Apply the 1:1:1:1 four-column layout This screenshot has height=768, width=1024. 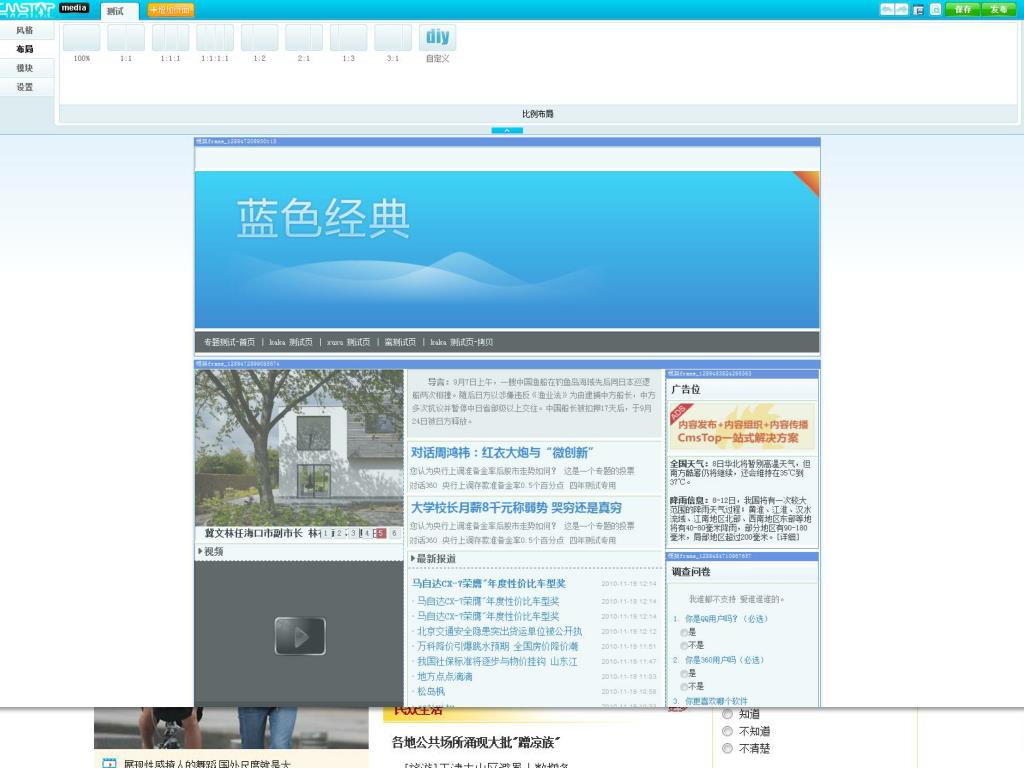click(x=215, y=38)
